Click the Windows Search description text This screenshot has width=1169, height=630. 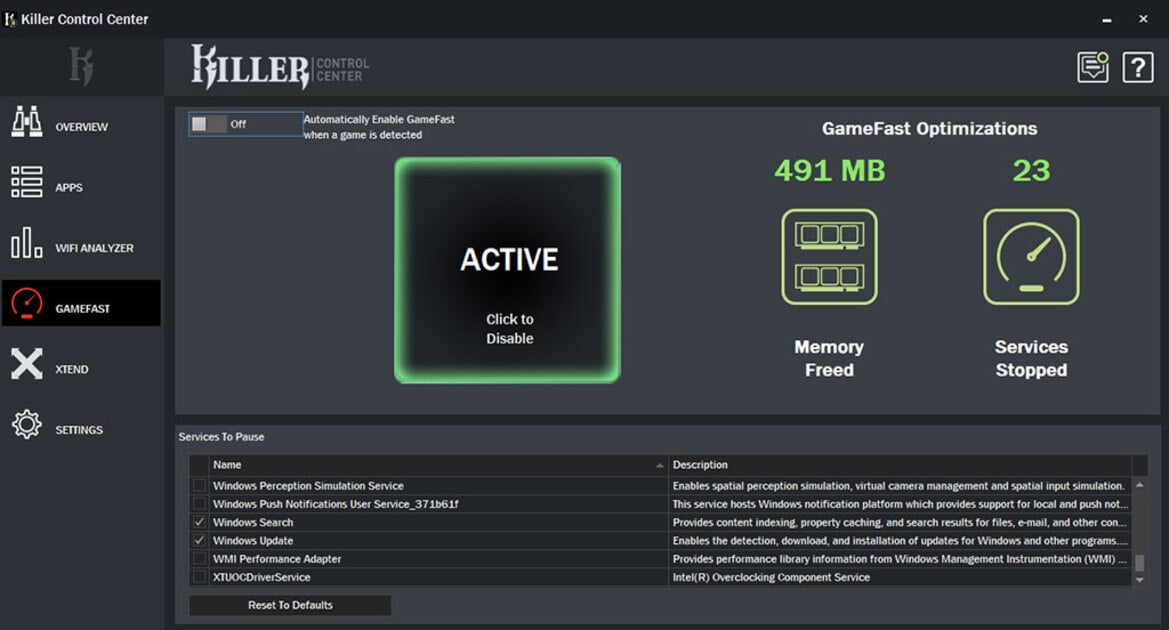pos(900,522)
